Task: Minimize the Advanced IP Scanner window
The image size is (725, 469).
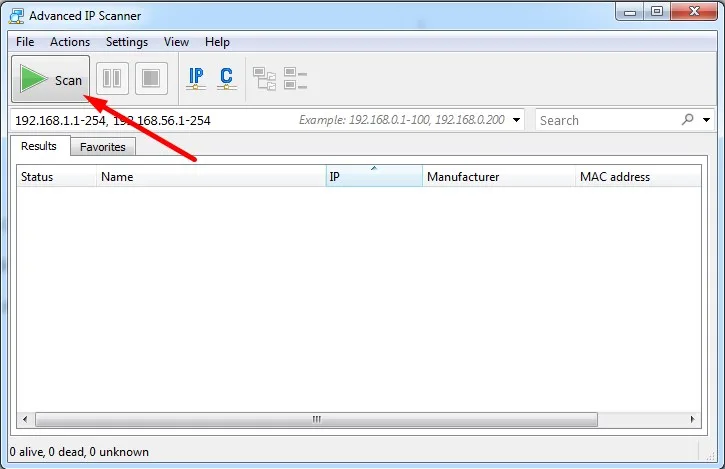Action: [x=630, y=12]
